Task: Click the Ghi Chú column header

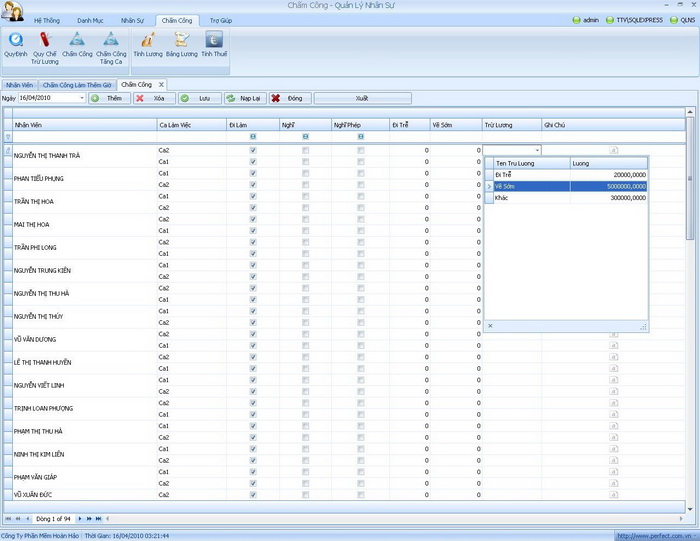Action: click(x=613, y=125)
